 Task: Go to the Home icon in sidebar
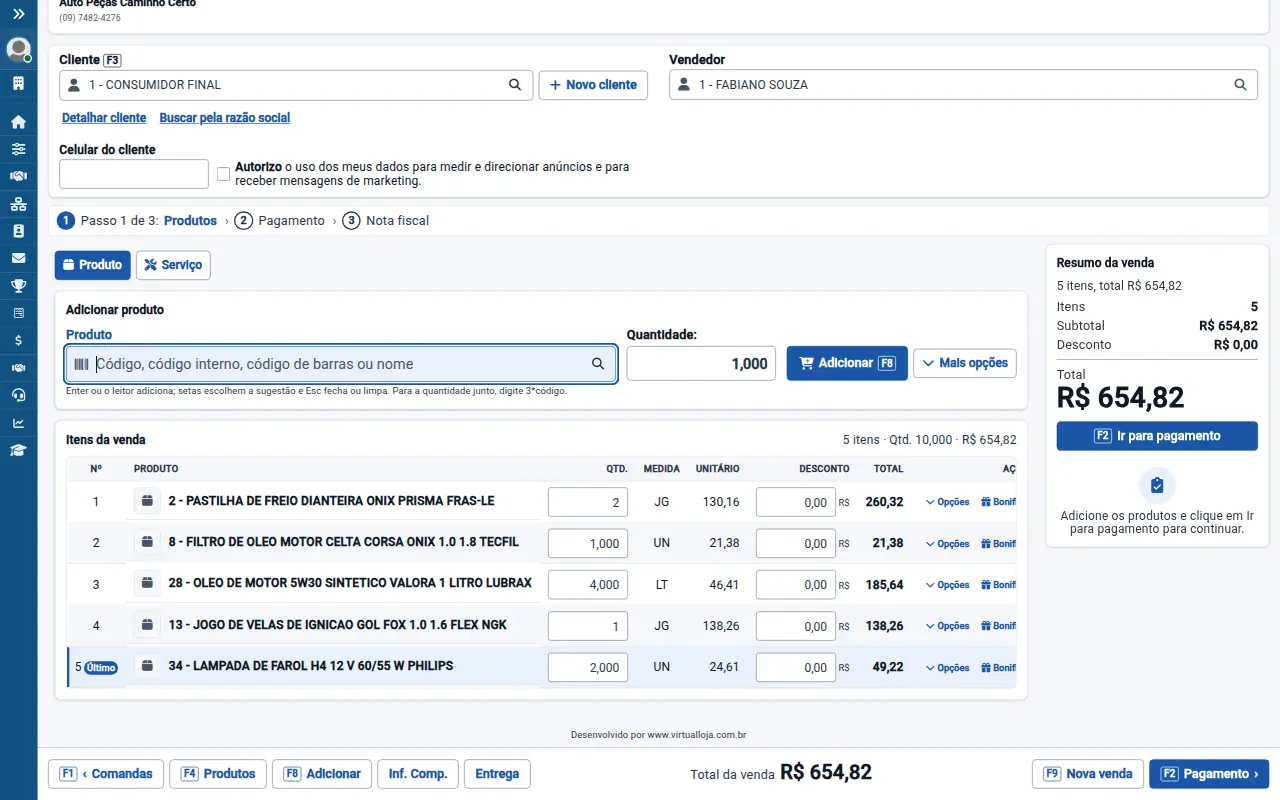click(18, 122)
